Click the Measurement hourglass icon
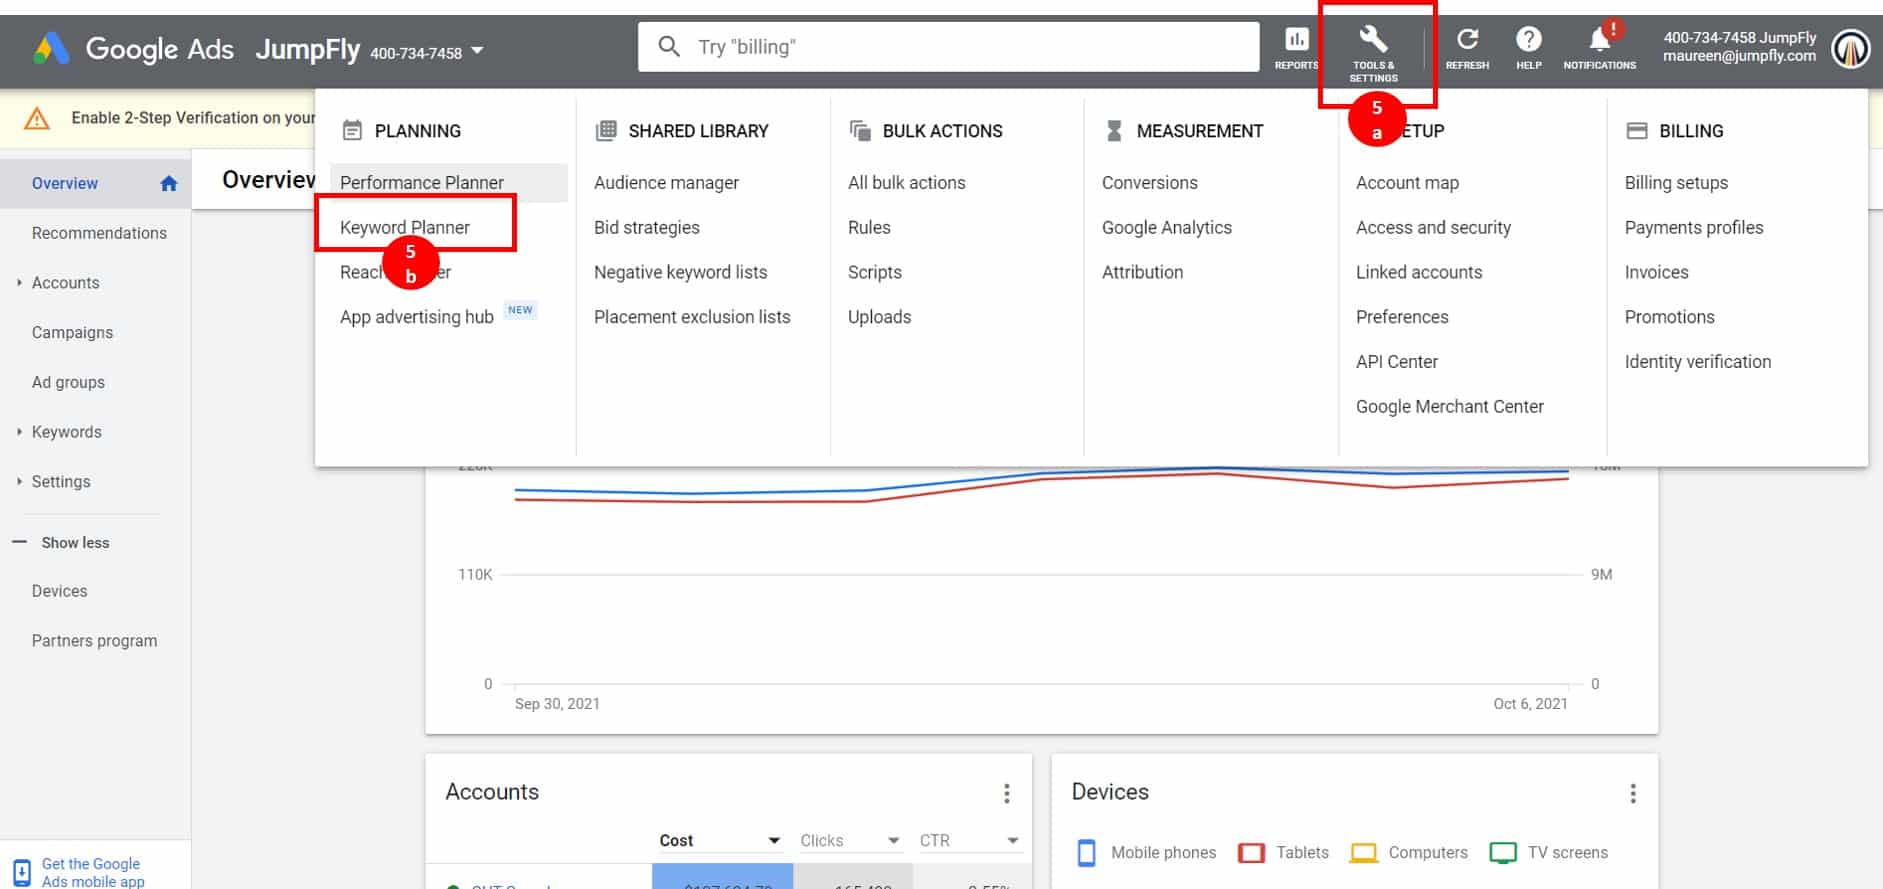The height and width of the screenshot is (889, 1883). (1114, 130)
